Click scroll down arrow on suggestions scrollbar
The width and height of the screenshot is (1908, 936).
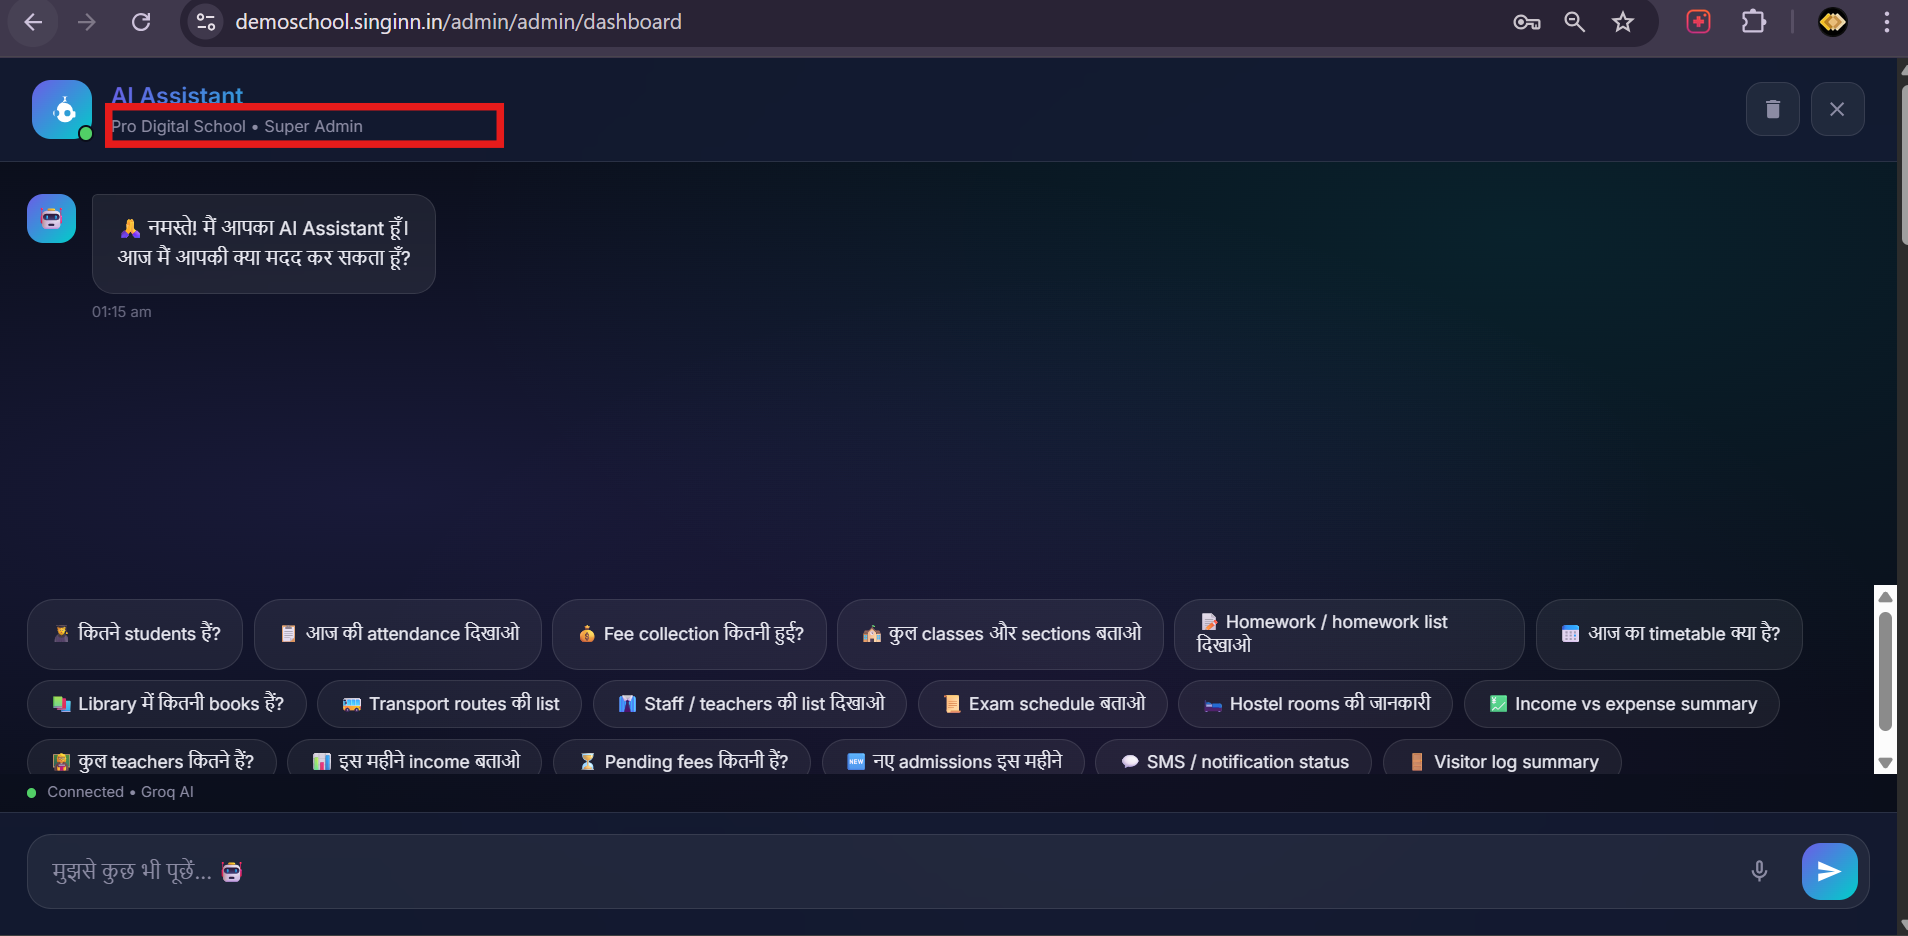coord(1885,763)
